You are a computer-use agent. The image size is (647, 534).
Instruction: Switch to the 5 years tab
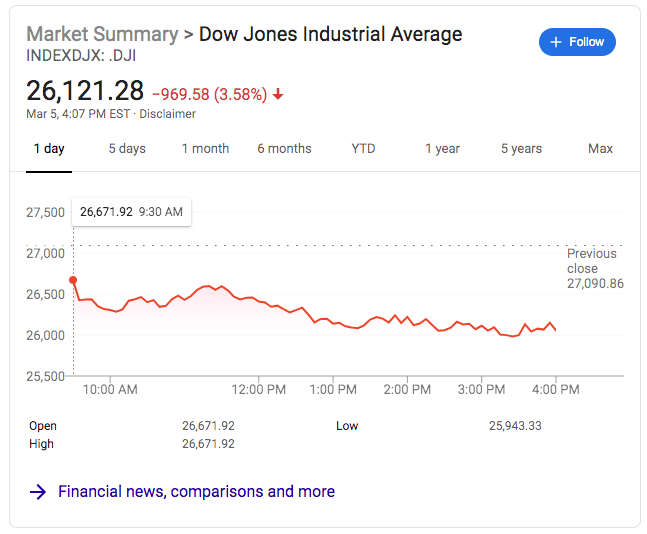click(521, 149)
